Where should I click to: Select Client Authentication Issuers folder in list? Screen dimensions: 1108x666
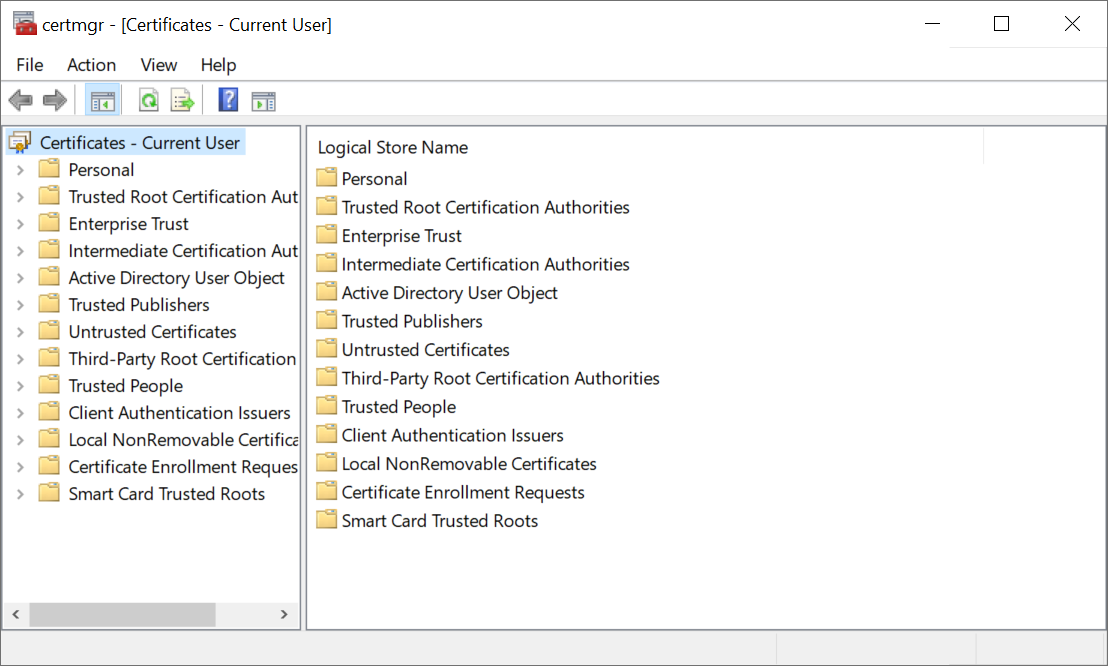[452, 435]
